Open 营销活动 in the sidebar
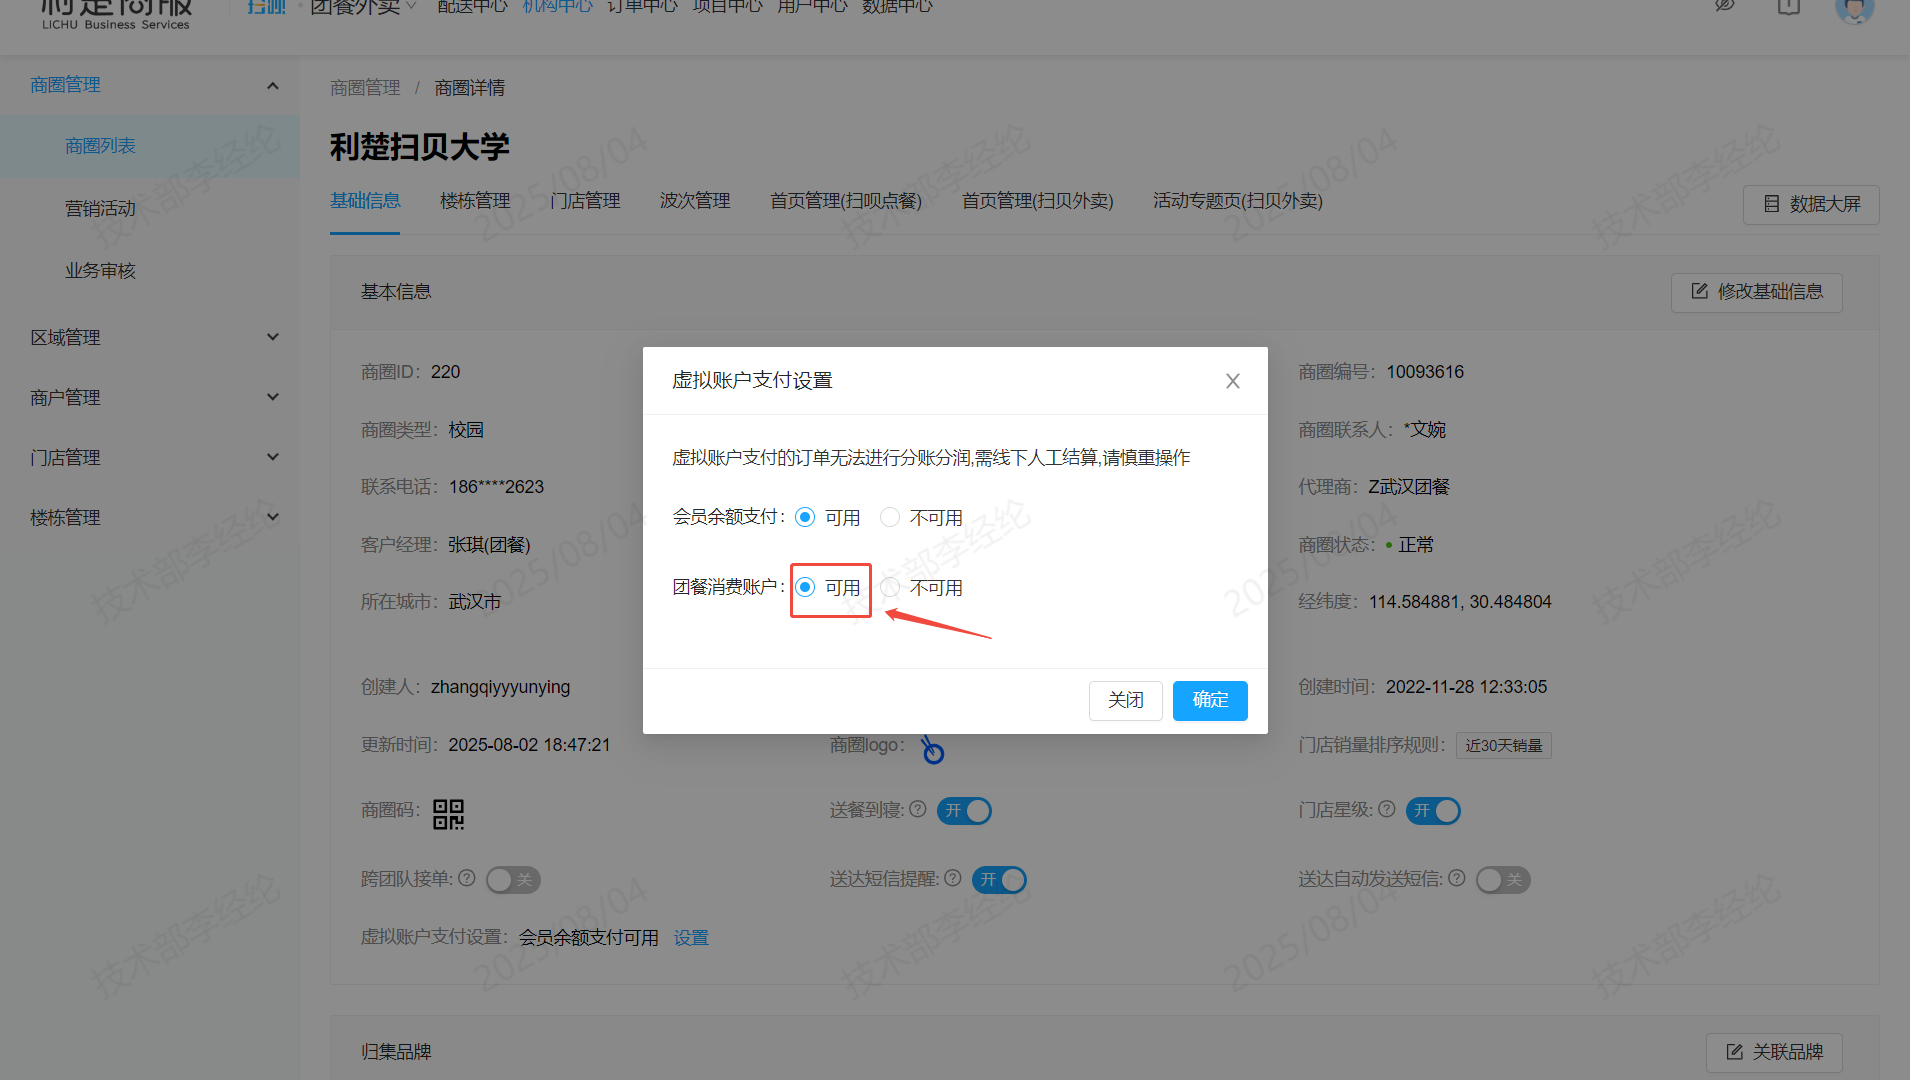The width and height of the screenshot is (1920, 1080). 100,208
